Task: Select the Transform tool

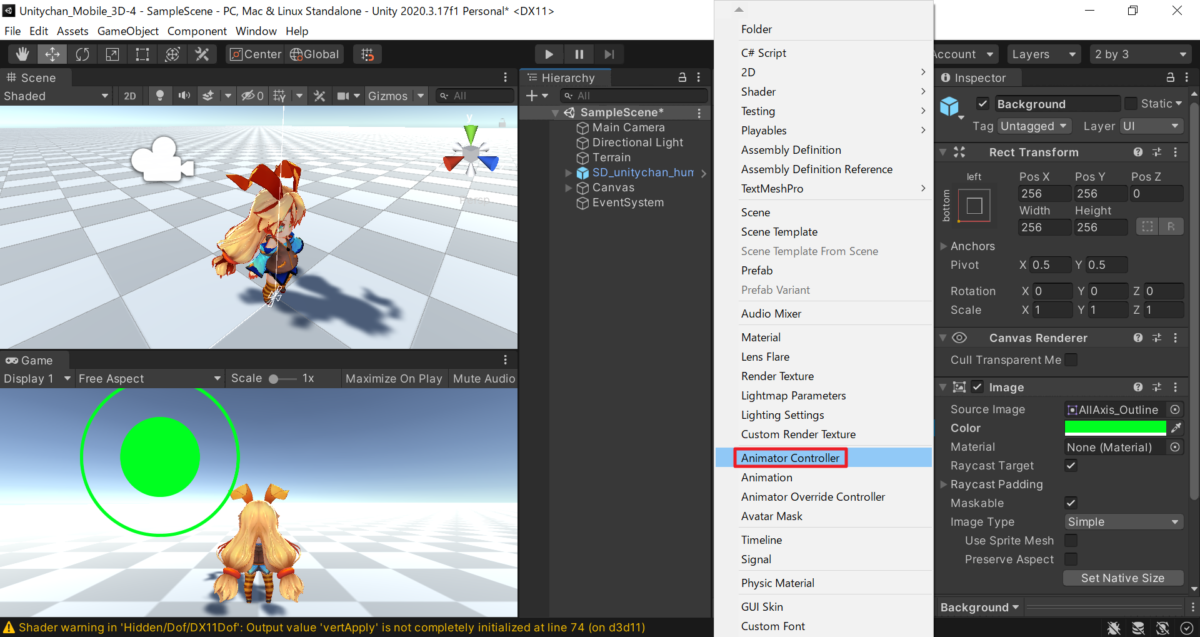Action: [172, 54]
